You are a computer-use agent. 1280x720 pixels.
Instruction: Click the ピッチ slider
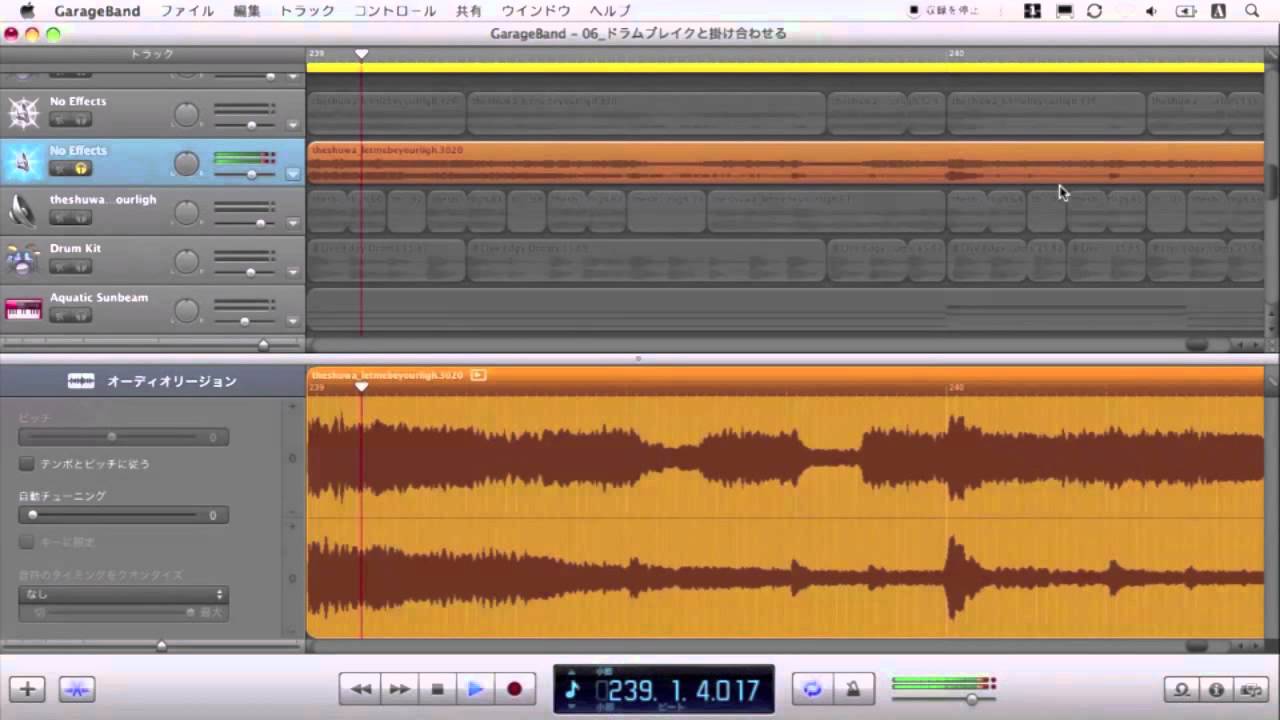point(123,437)
